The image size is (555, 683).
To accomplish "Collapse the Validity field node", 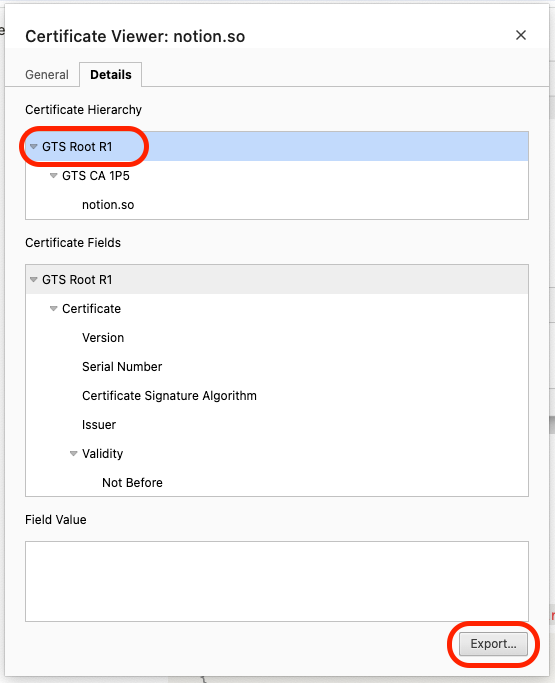I will (74, 454).
